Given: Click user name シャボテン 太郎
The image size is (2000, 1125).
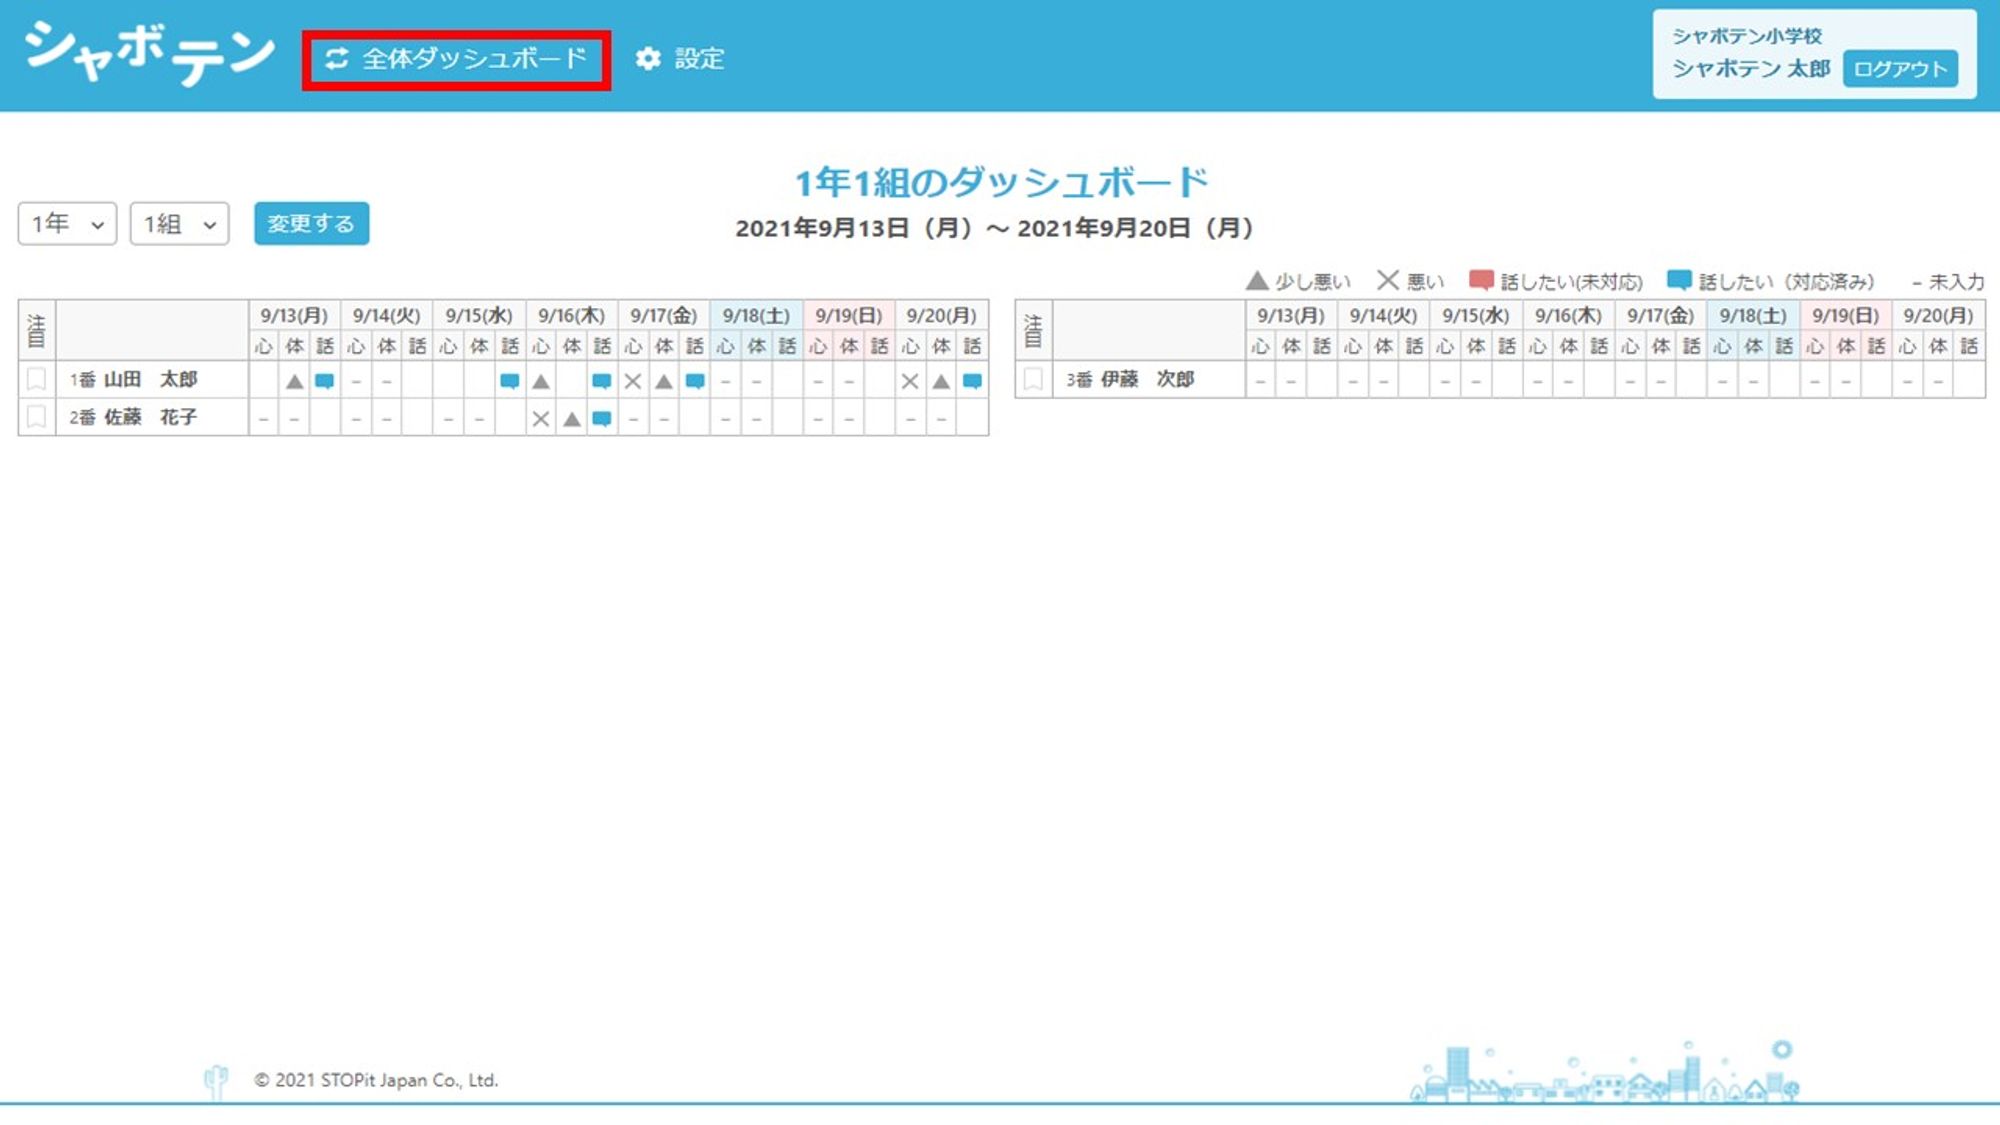Looking at the screenshot, I should (1751, 69).
